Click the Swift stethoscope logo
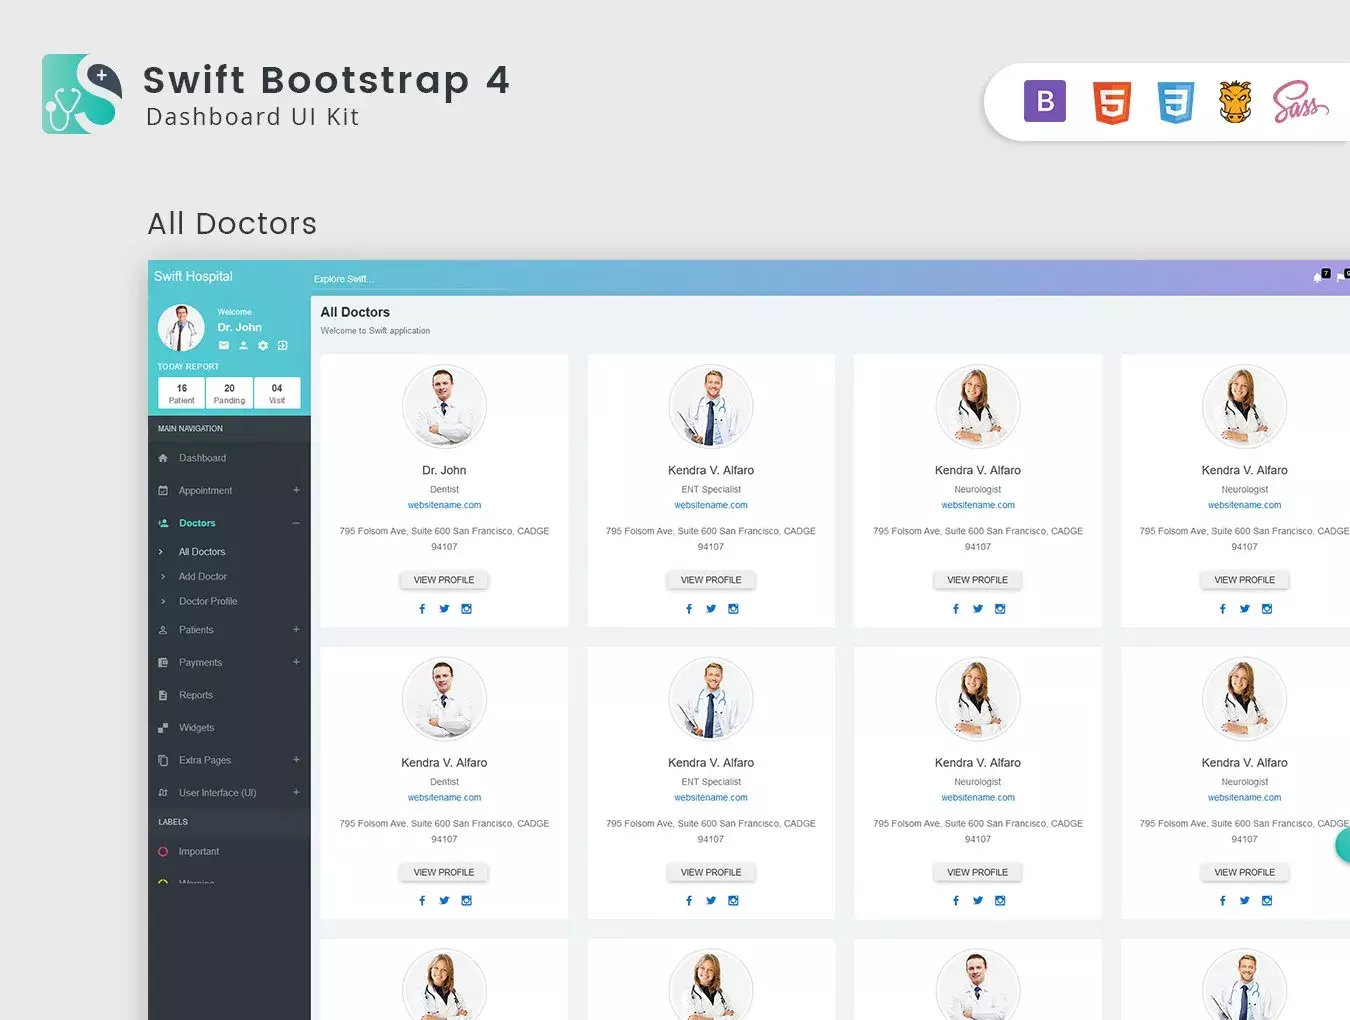Screen dimensions: 1350x1020 [82, 94]
